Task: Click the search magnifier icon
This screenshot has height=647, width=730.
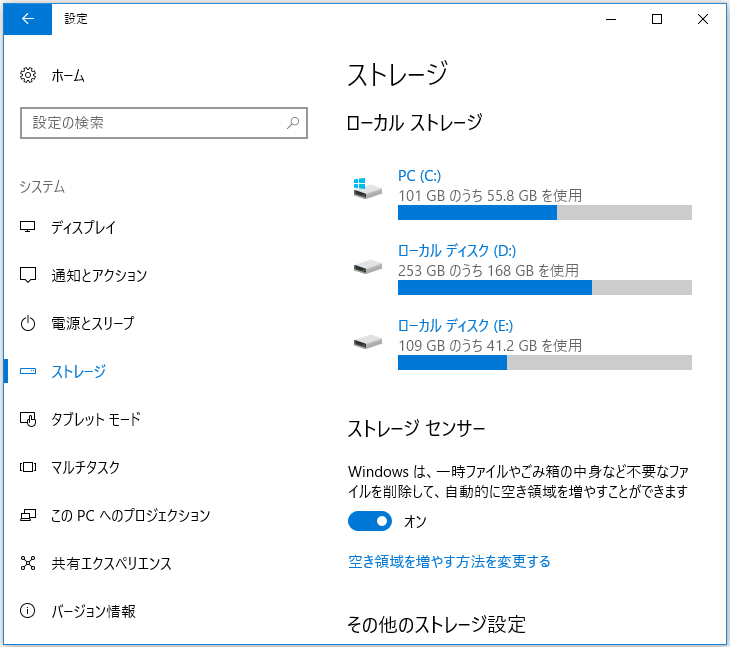Action: [x=293, y=123]
